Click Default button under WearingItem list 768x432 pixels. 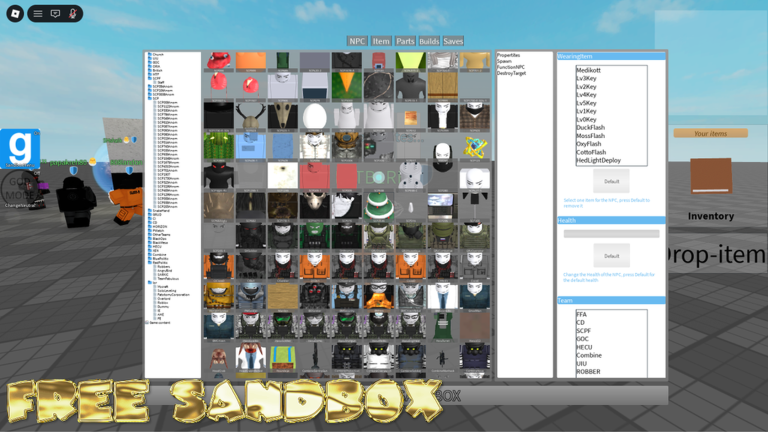coord(611,181)
